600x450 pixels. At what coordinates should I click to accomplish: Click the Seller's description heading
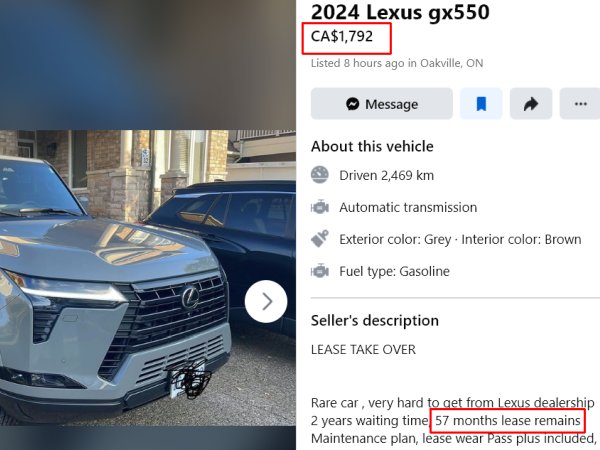[375, 321]
